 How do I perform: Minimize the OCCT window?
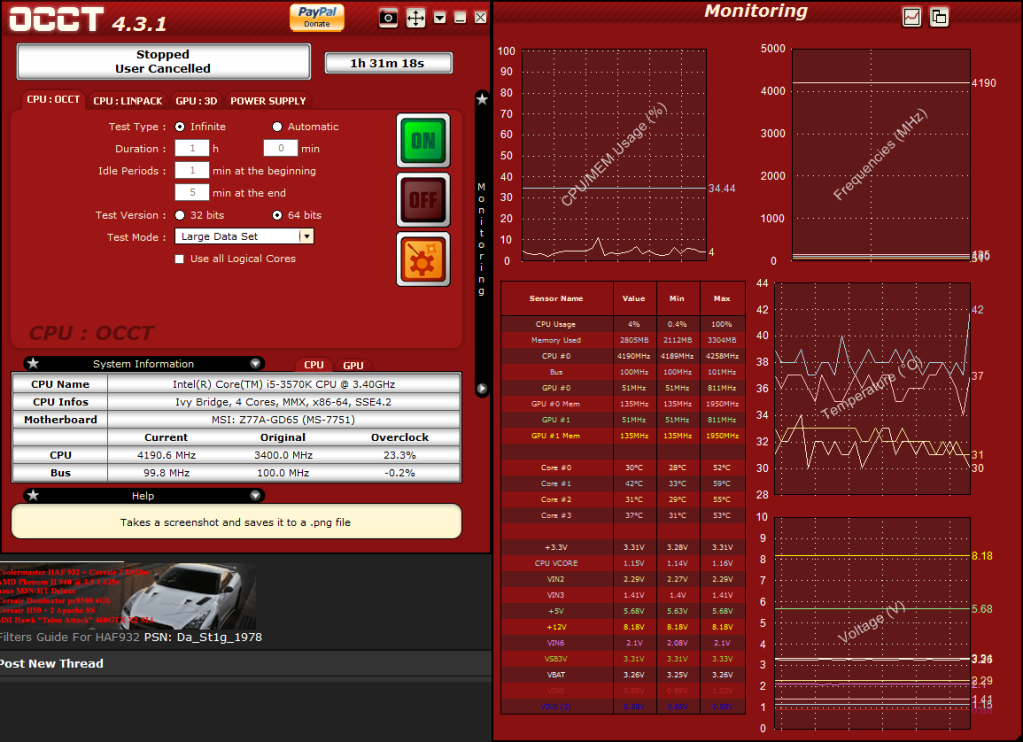(460, 18)
